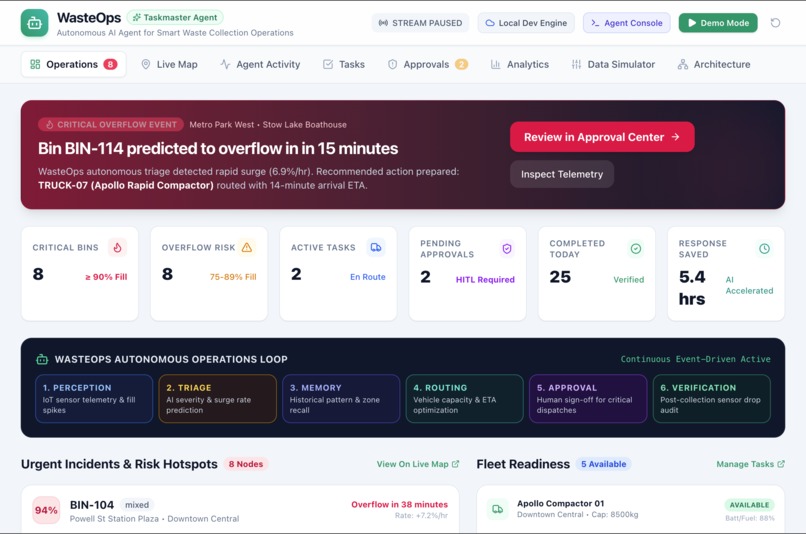Open the Approvals tab
The width and height of the screenshot is (806, 534).
(x=428, y=64)
